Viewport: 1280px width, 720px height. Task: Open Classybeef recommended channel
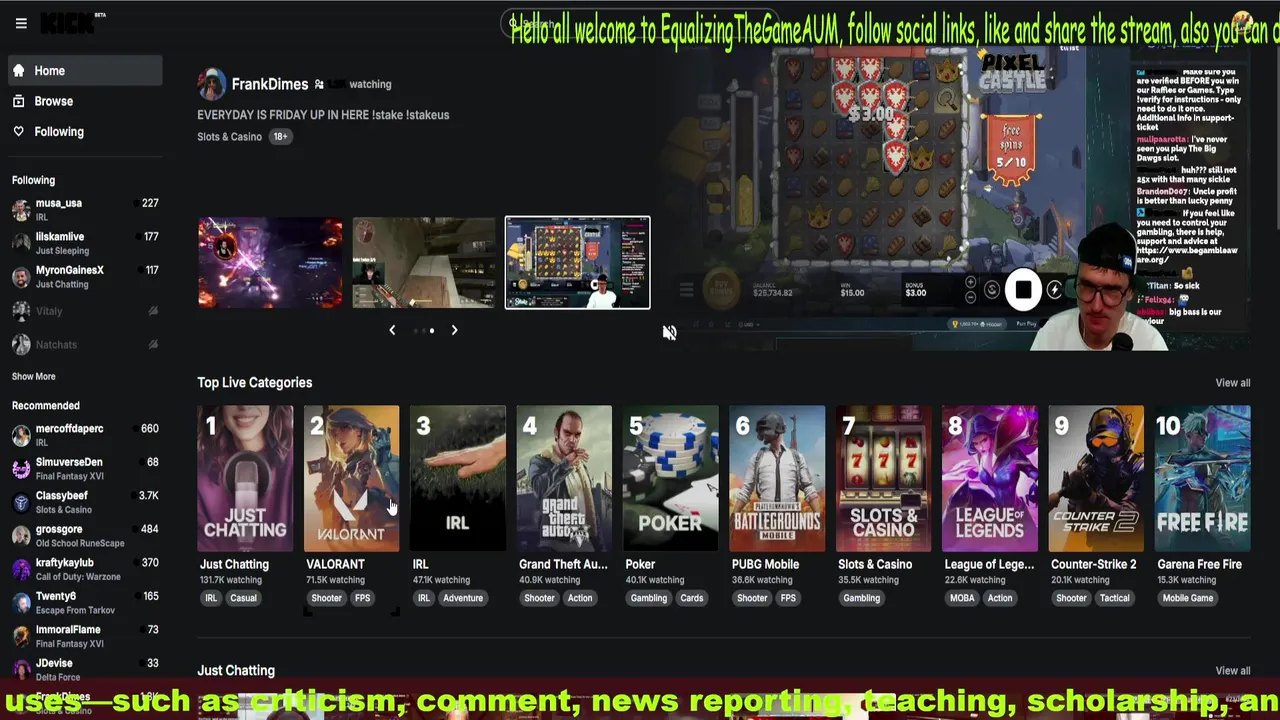84,501
